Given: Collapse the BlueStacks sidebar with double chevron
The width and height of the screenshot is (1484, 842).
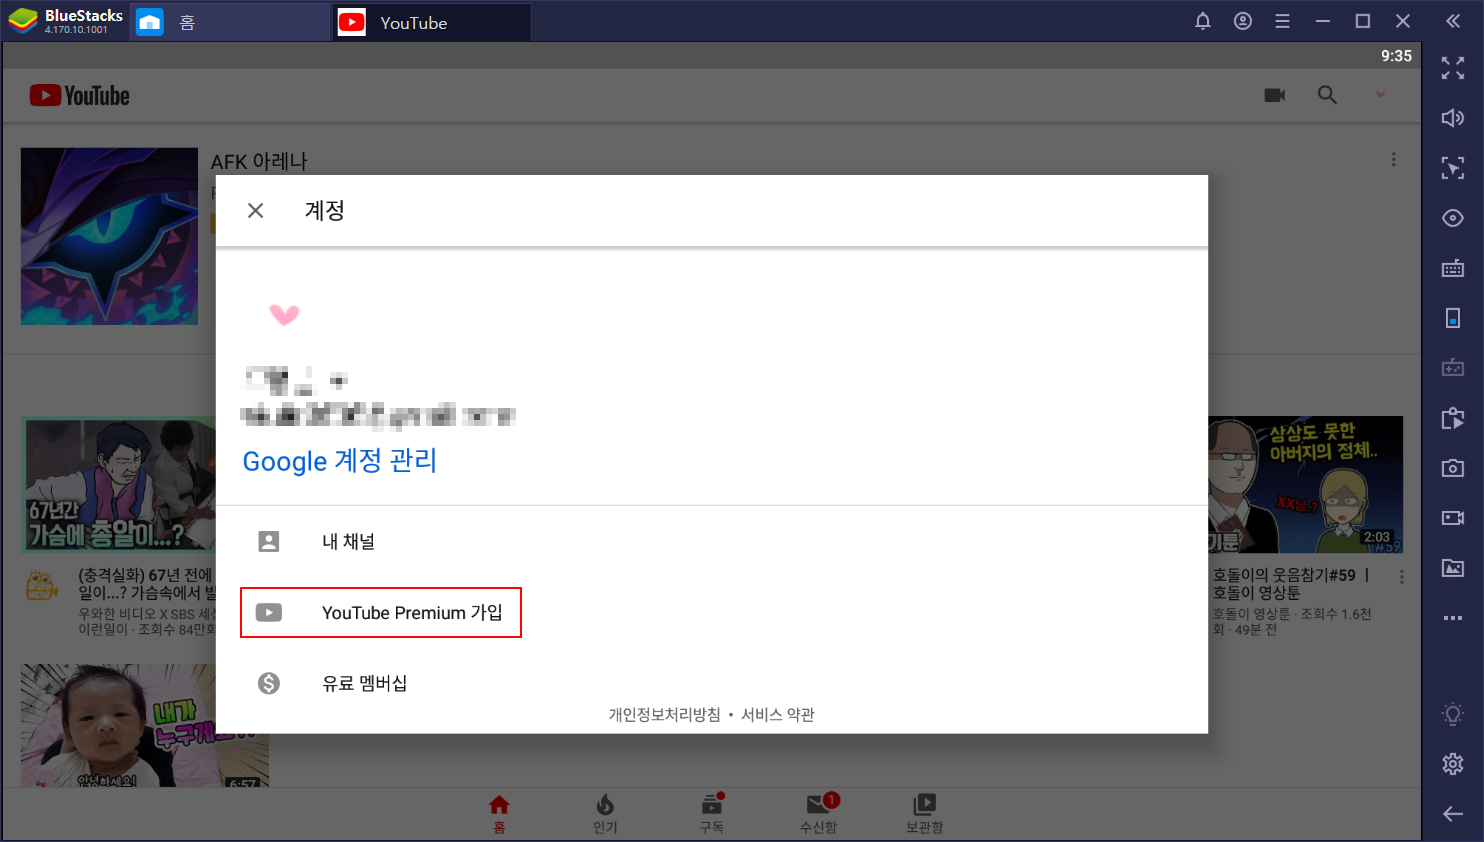Looking at the screenshot, I should (1453, 21).
